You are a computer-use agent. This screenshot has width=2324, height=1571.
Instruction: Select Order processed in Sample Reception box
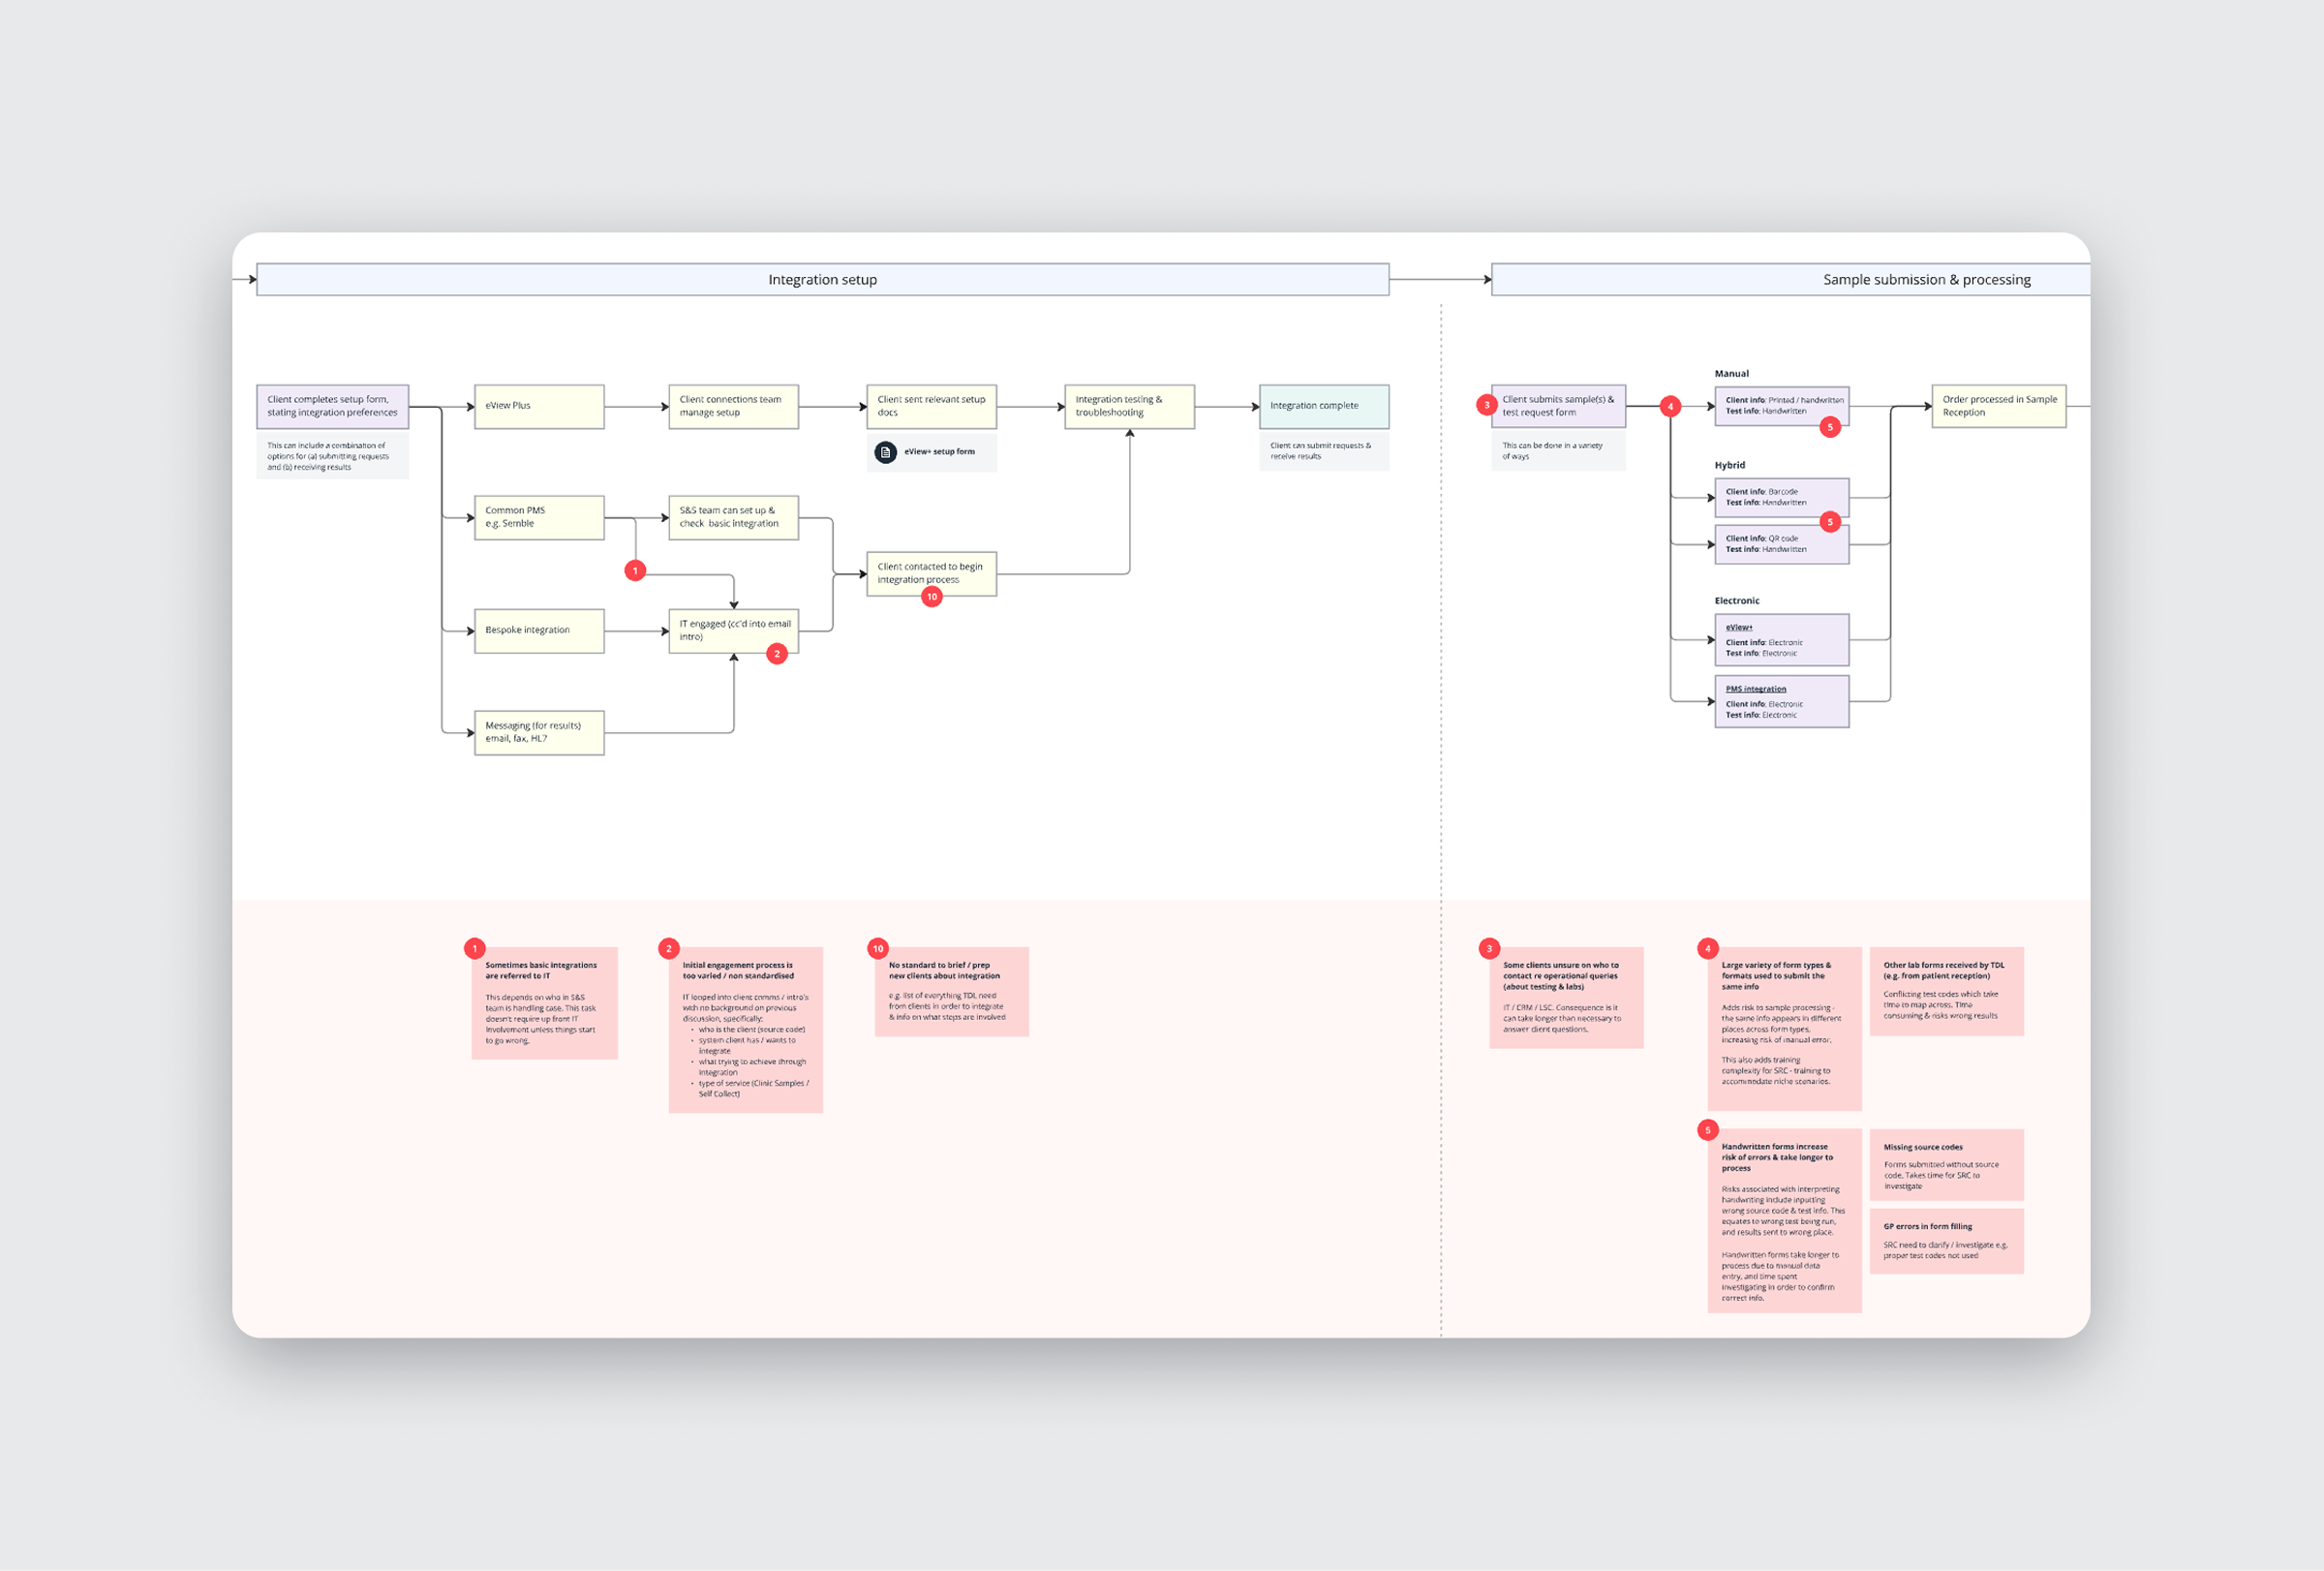(1999, 406)
